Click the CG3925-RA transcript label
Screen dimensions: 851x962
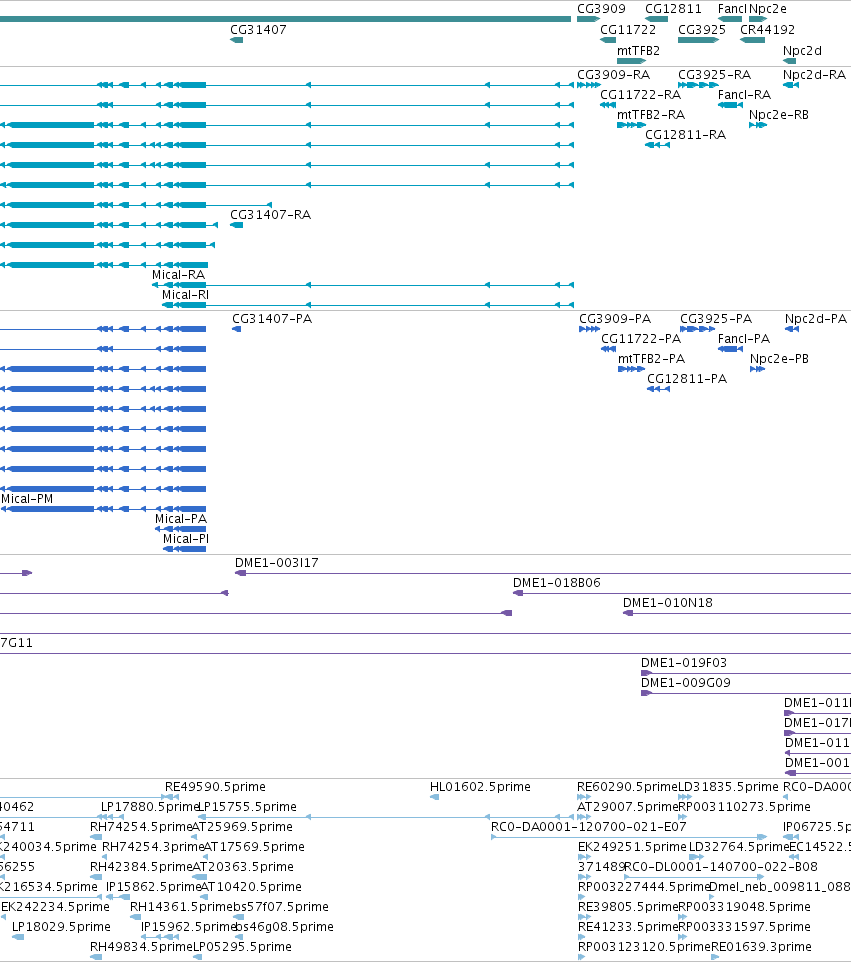[714, 75]
